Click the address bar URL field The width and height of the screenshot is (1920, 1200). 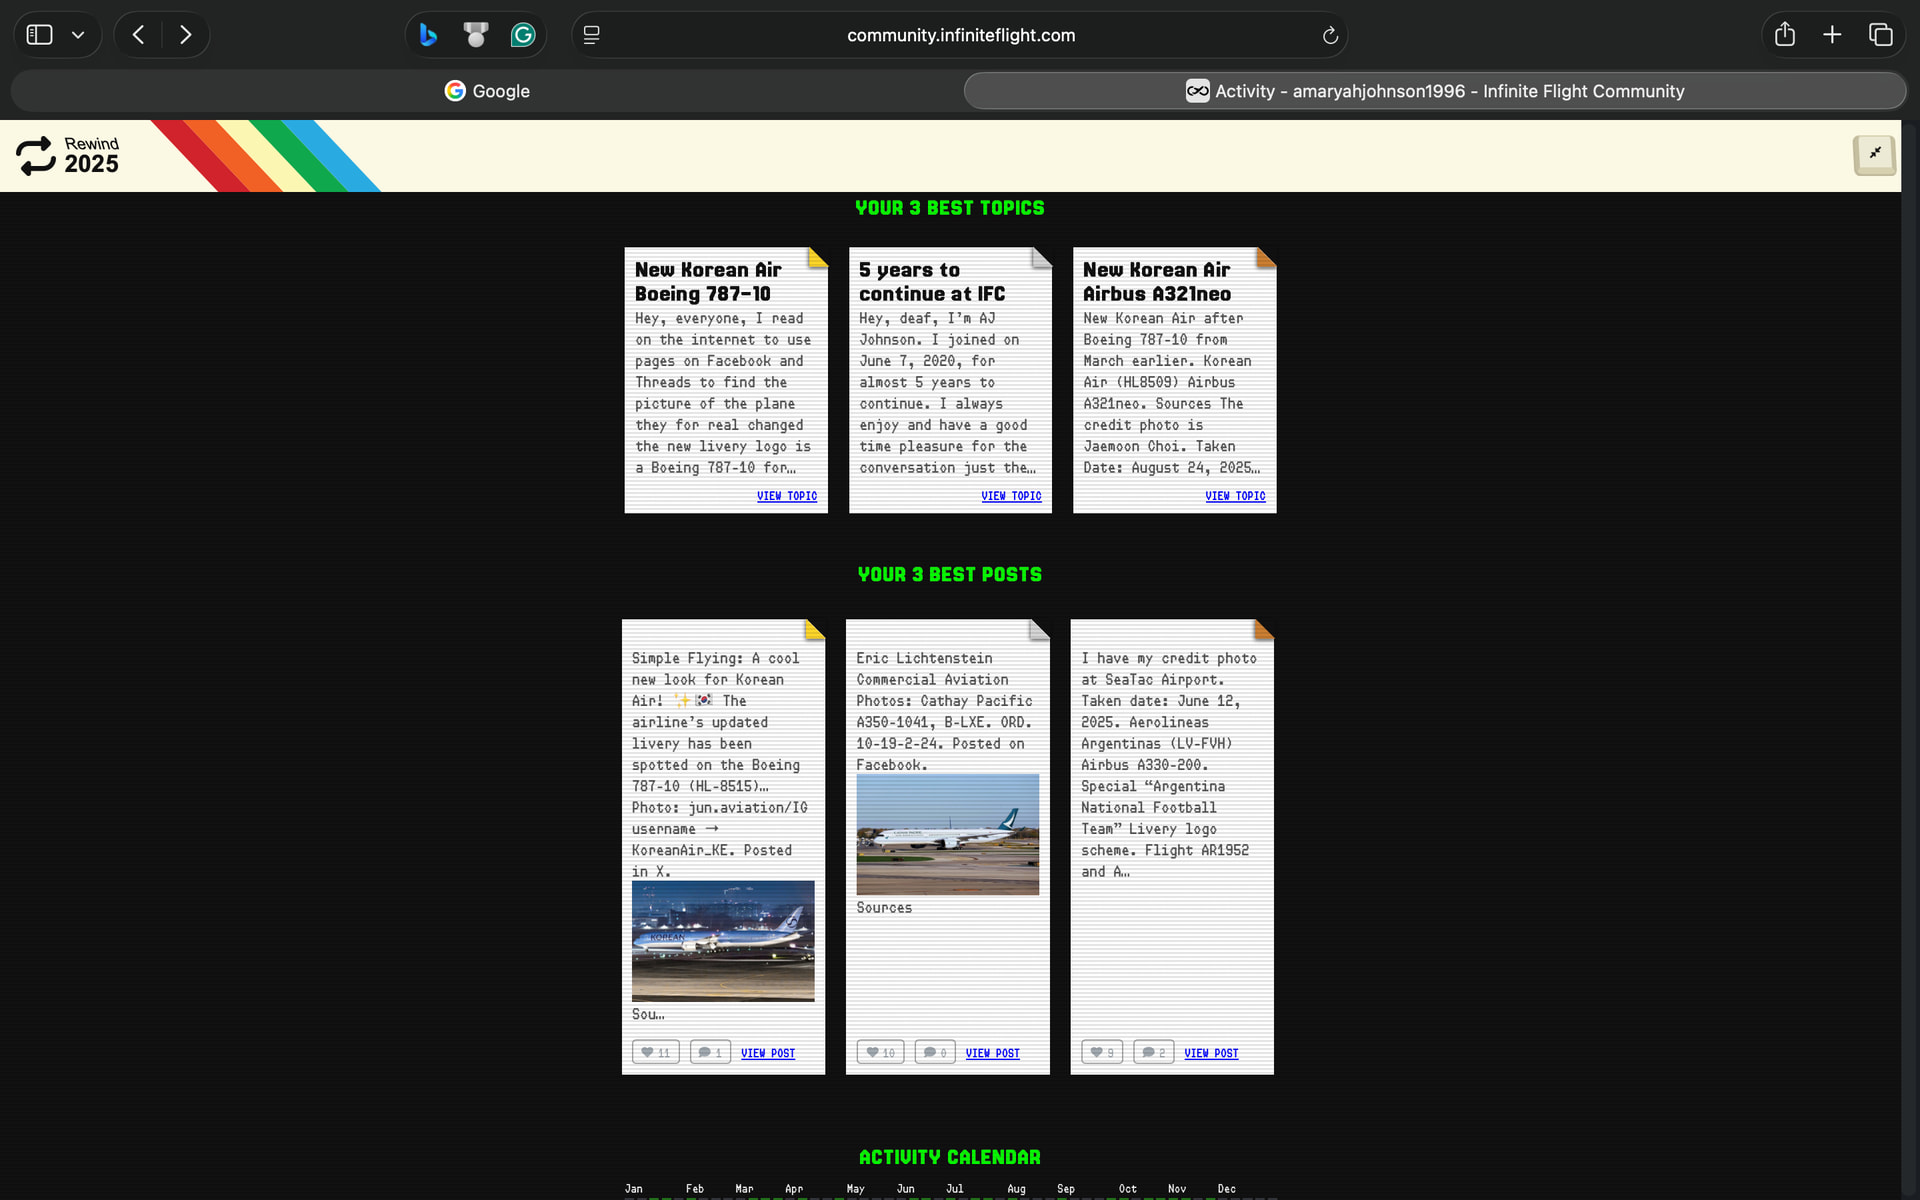[x=960, y=35]
